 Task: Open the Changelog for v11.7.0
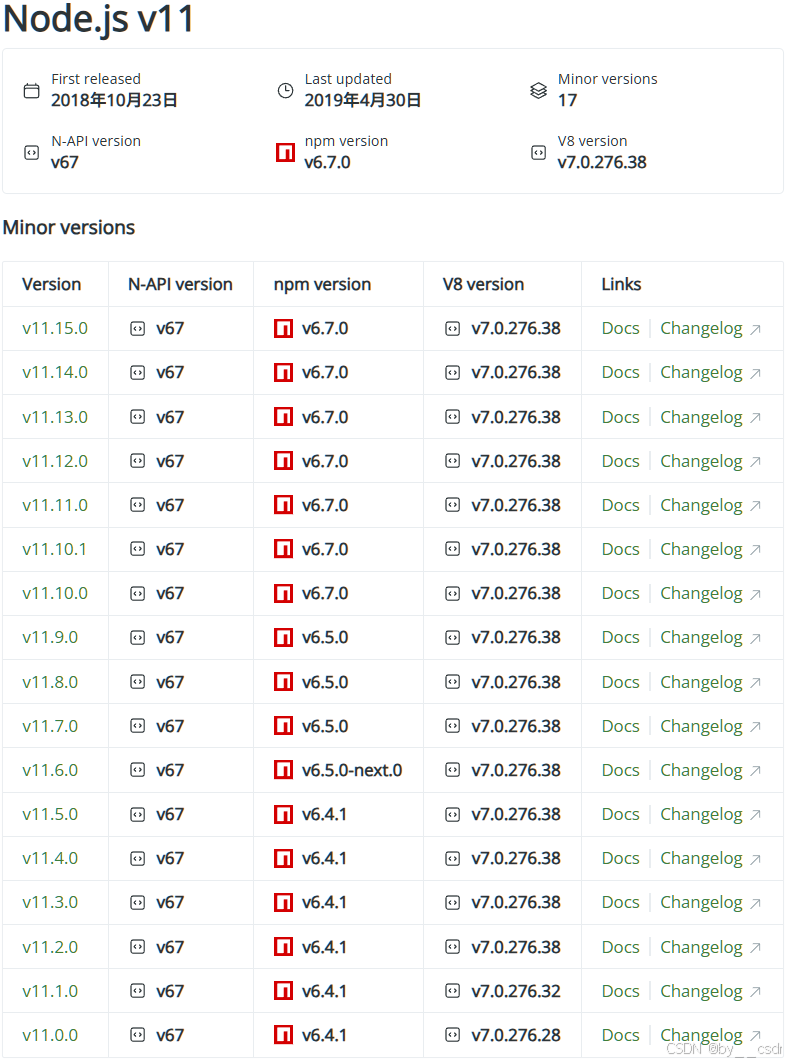point(702,727)
